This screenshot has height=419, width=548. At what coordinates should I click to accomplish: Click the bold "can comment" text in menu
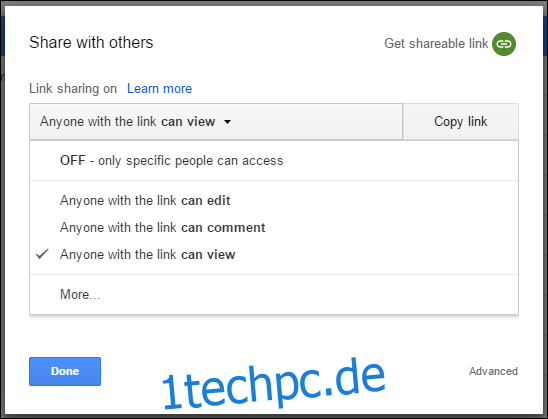coord(223,227)
